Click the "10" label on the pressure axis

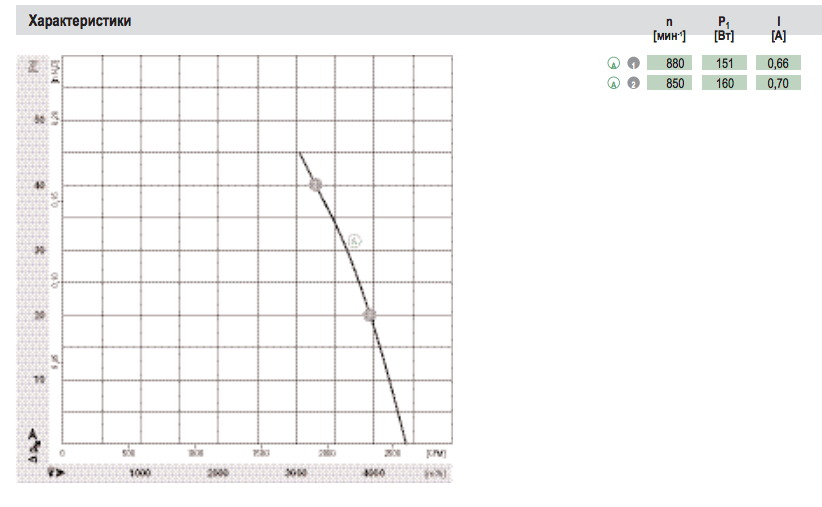pyautogui.click(x=39, y=379)
